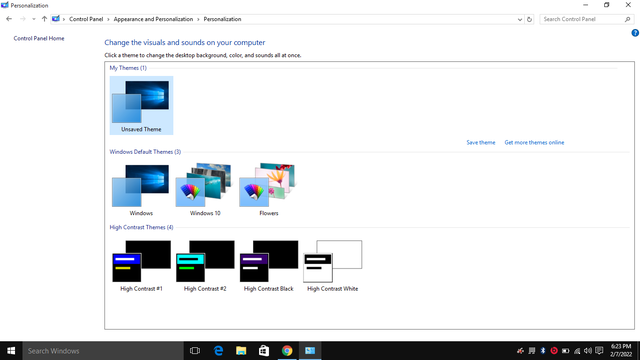Apply the High Contrast #2 theme
Viewport: 640px width, 360px height.
(205, 266)
